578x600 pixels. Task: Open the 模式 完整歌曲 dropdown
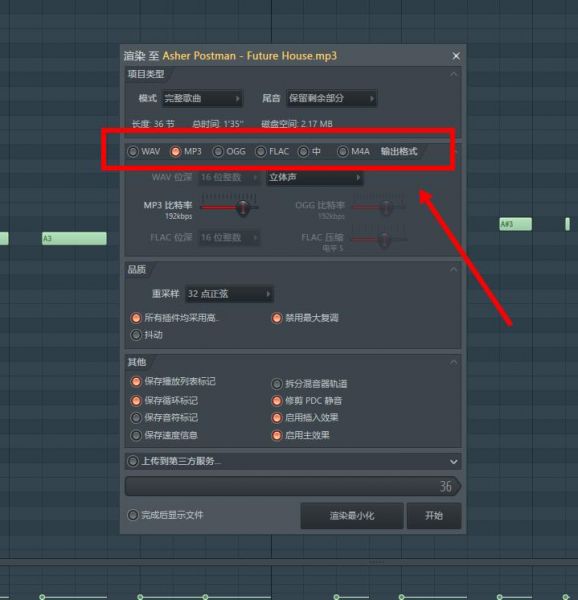pos(202,98)
